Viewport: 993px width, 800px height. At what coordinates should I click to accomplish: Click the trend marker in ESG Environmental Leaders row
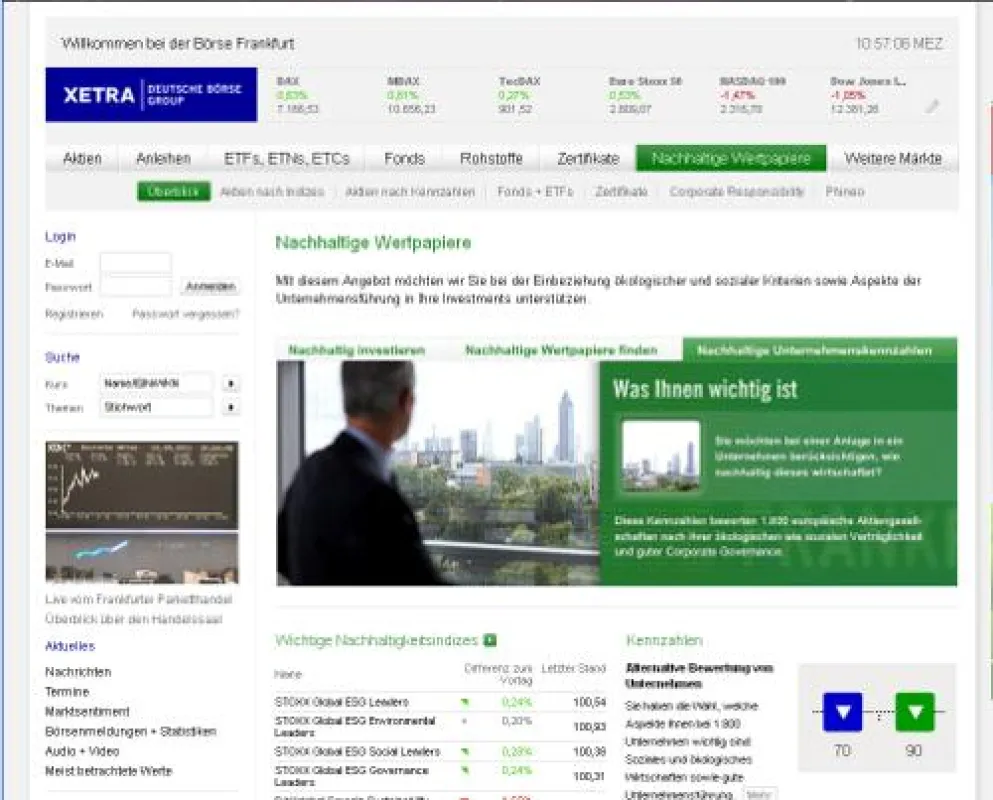click(465, 721)
